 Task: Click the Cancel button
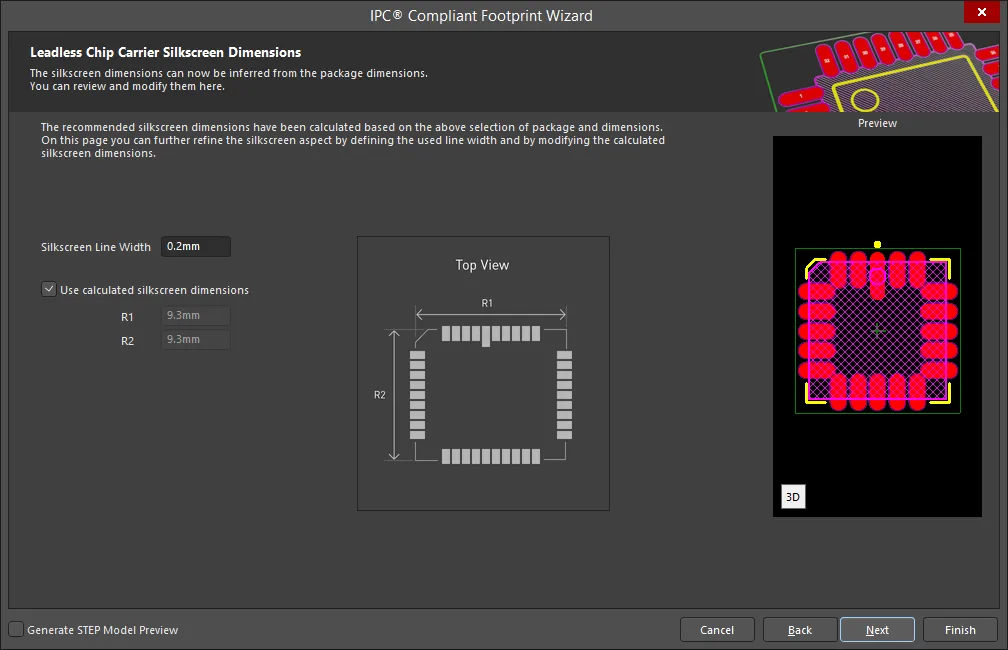point(717,630)
